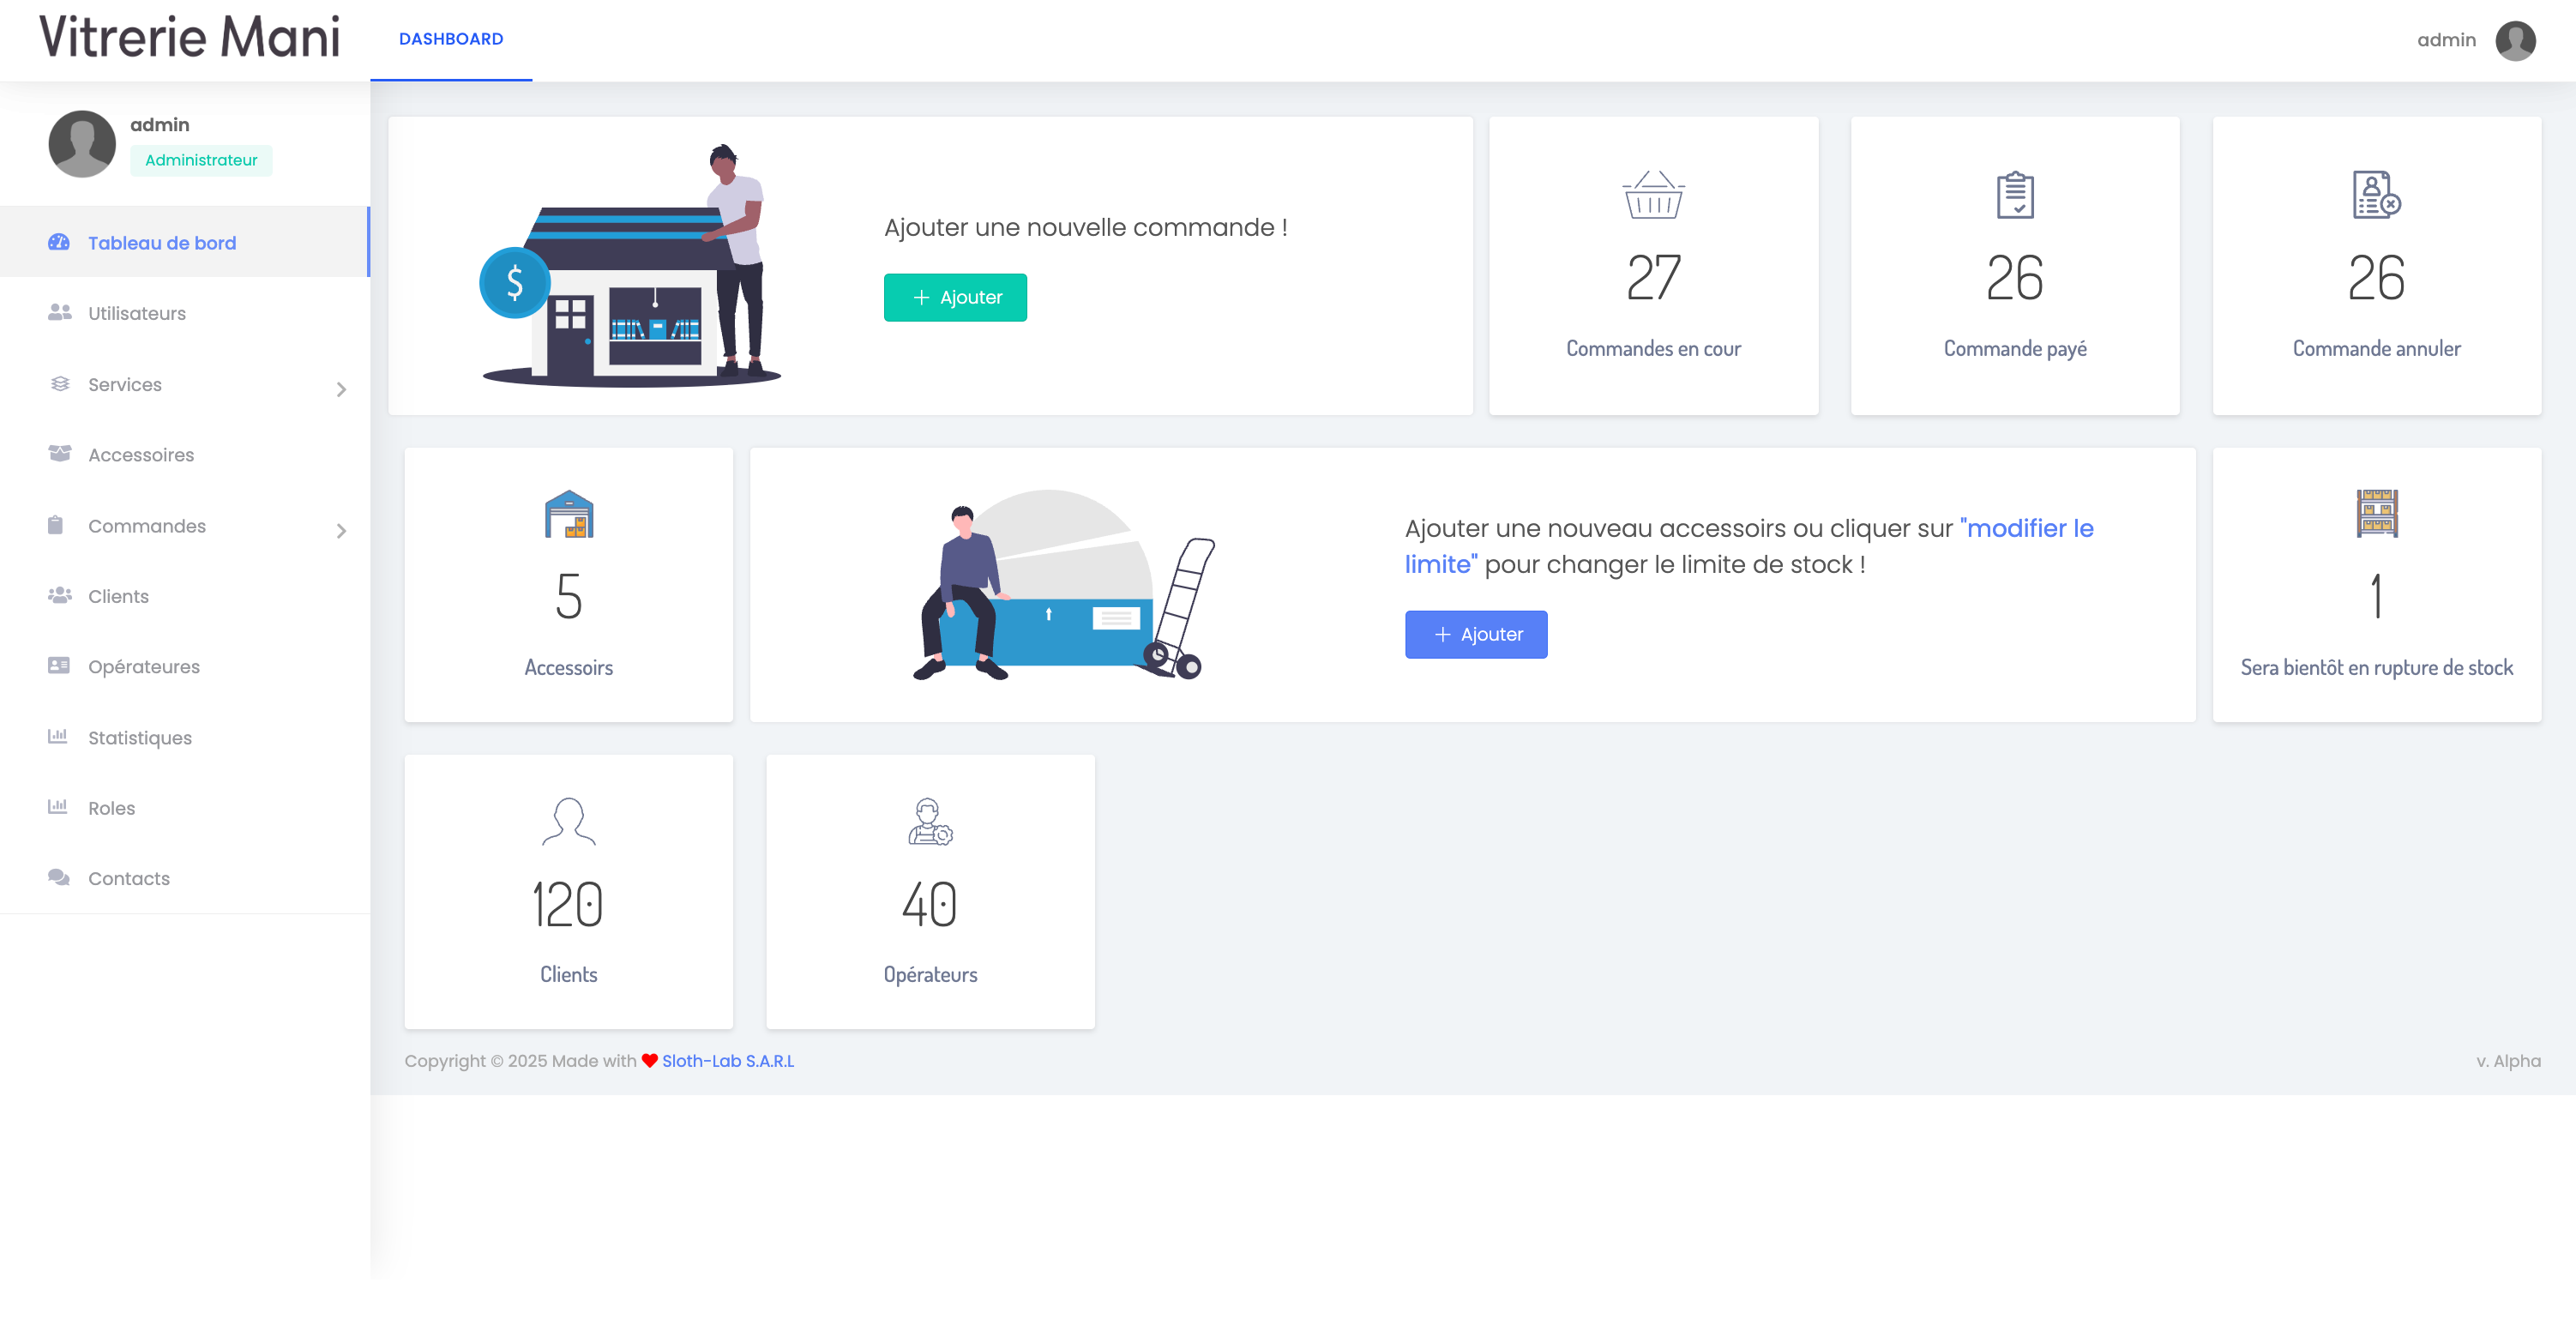The width and height of the screenshot is (2576, 1319).
Task: Click the basket icon above Commandes en cour
Action: pos(1653,194)
